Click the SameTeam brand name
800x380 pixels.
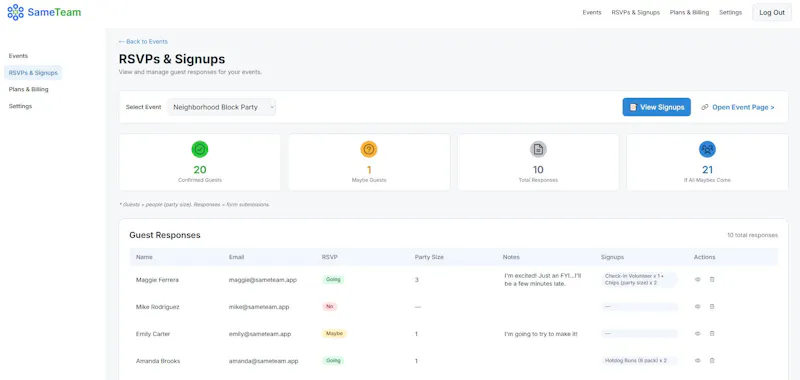coord(54,12)
